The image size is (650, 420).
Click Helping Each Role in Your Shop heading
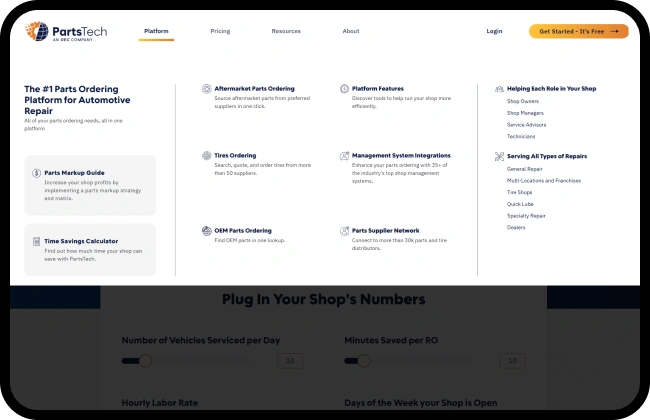[x=551, y=89]
